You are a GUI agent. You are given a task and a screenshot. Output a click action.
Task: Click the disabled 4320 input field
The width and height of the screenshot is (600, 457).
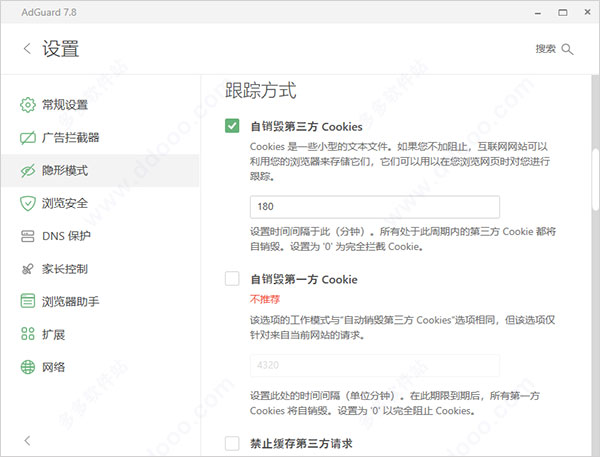coord(375,365)
